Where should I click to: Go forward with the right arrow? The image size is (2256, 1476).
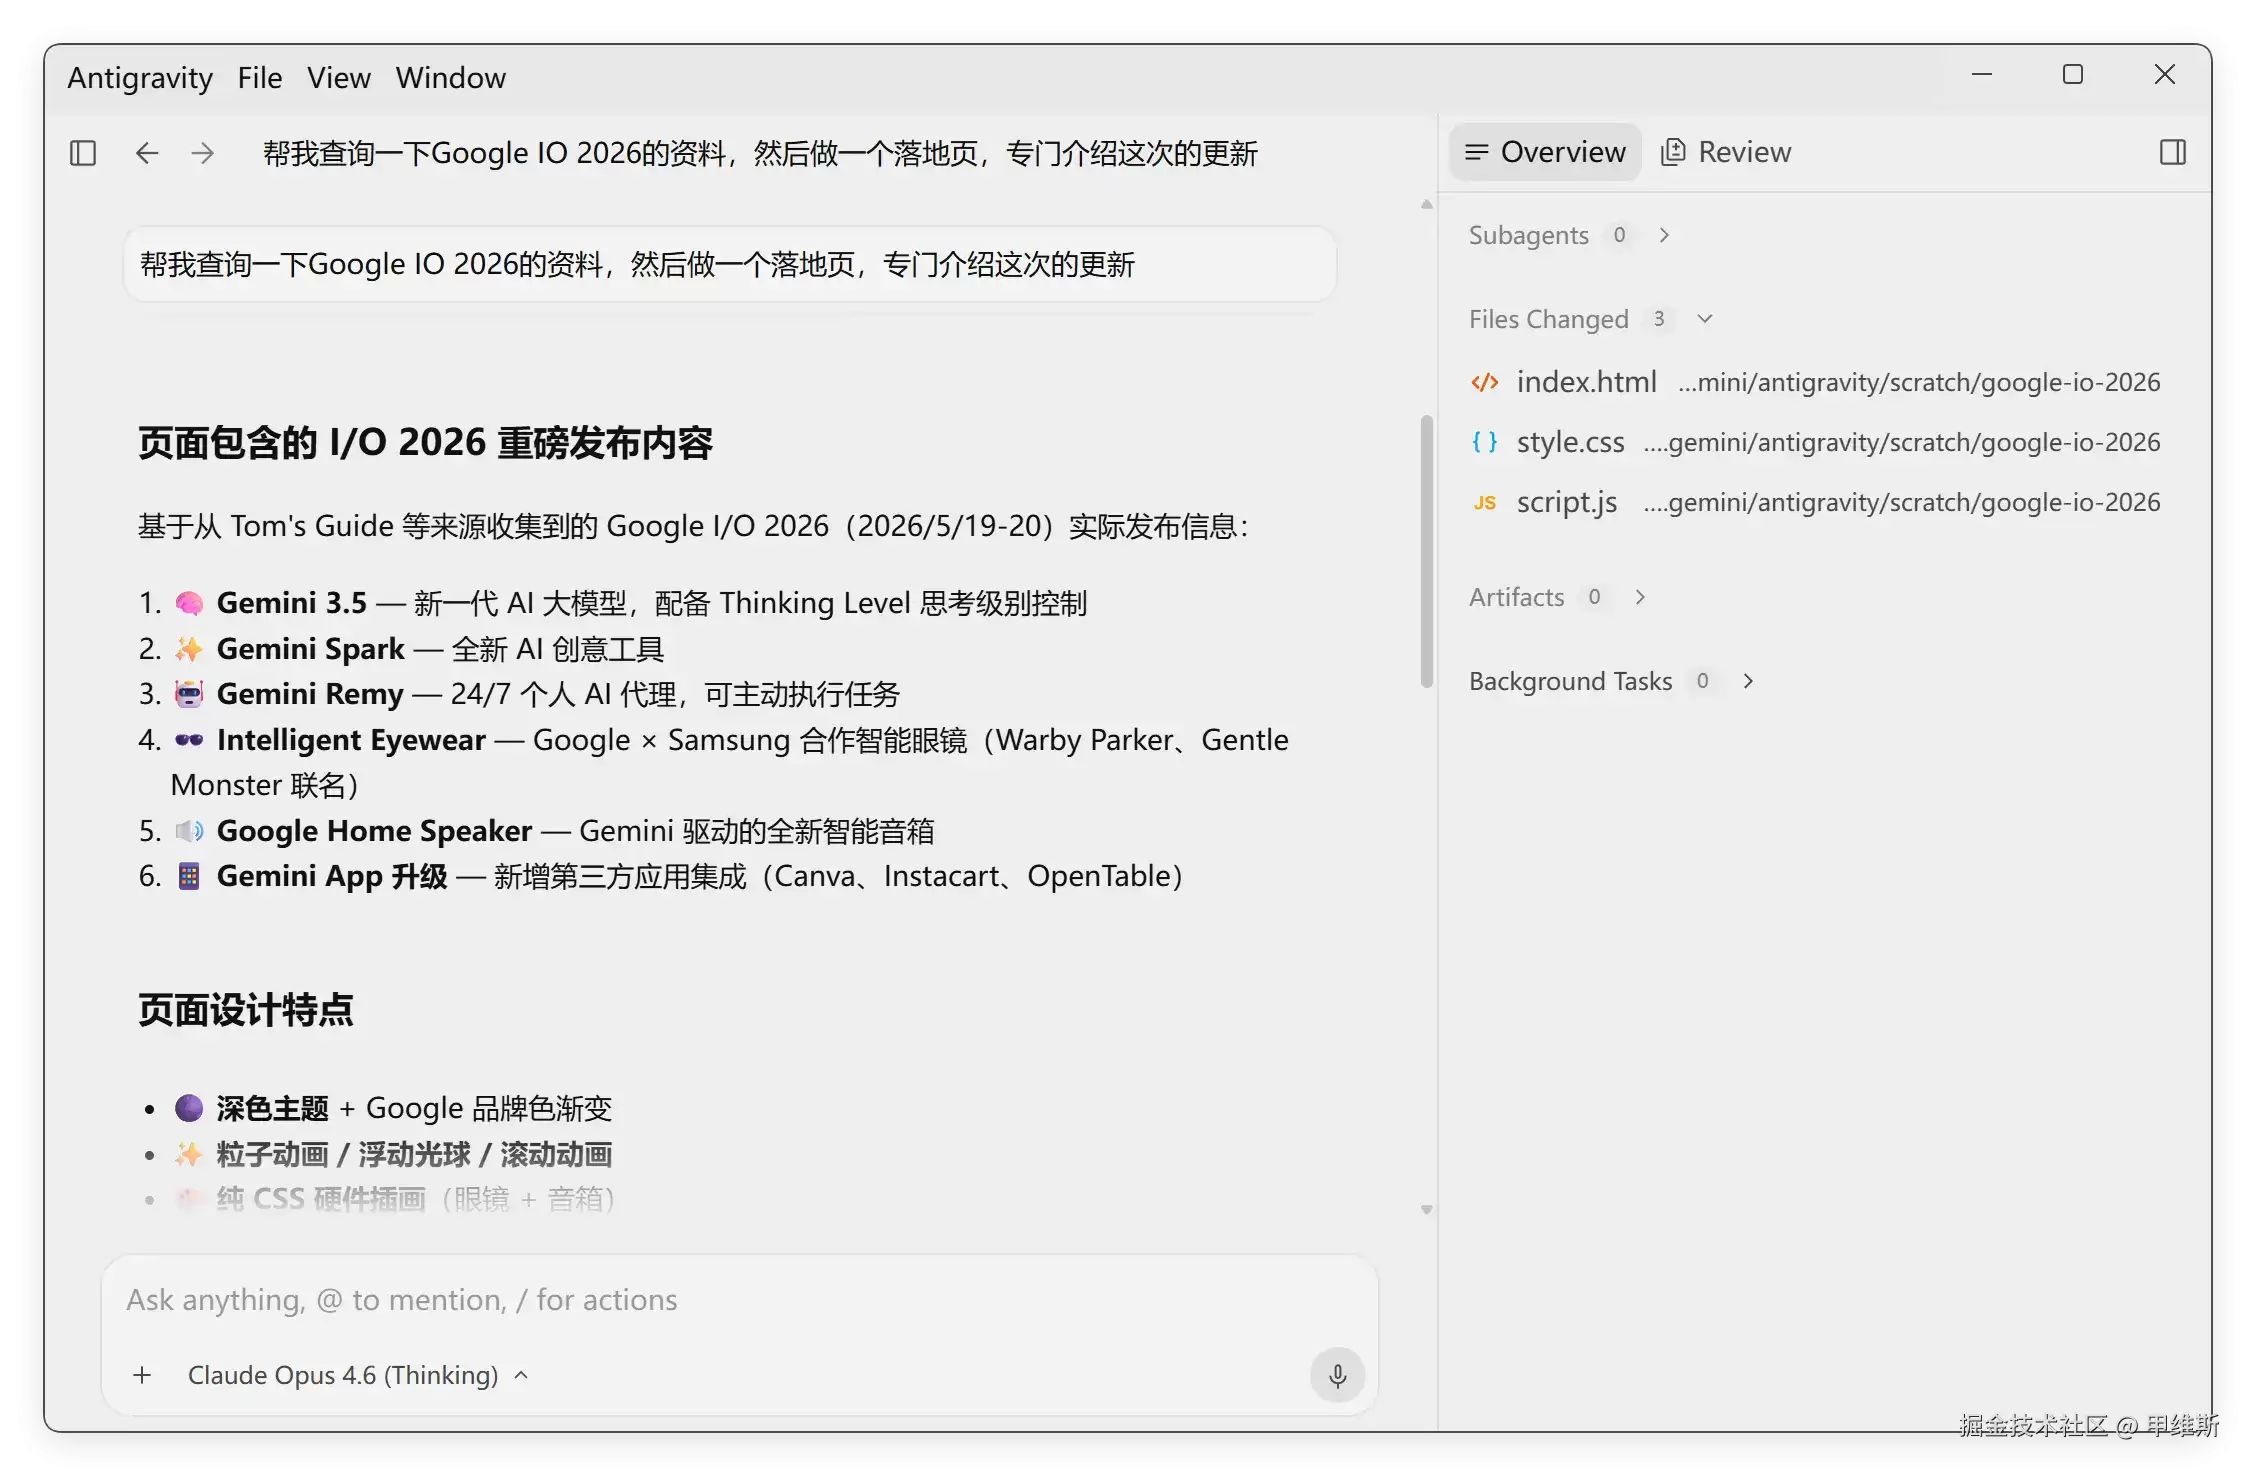pos(203,153)
